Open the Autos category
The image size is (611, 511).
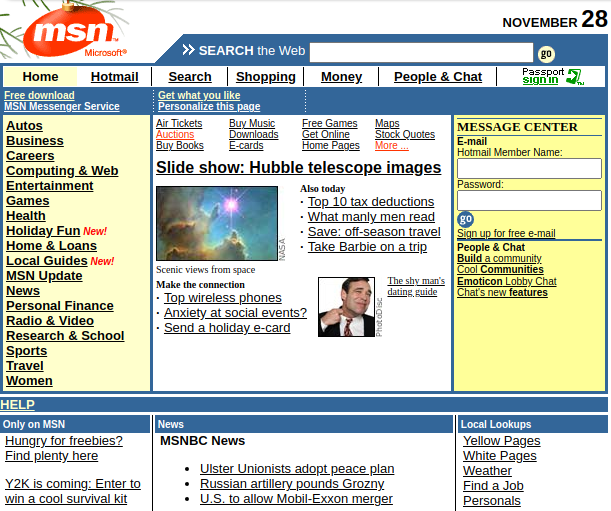24,126
